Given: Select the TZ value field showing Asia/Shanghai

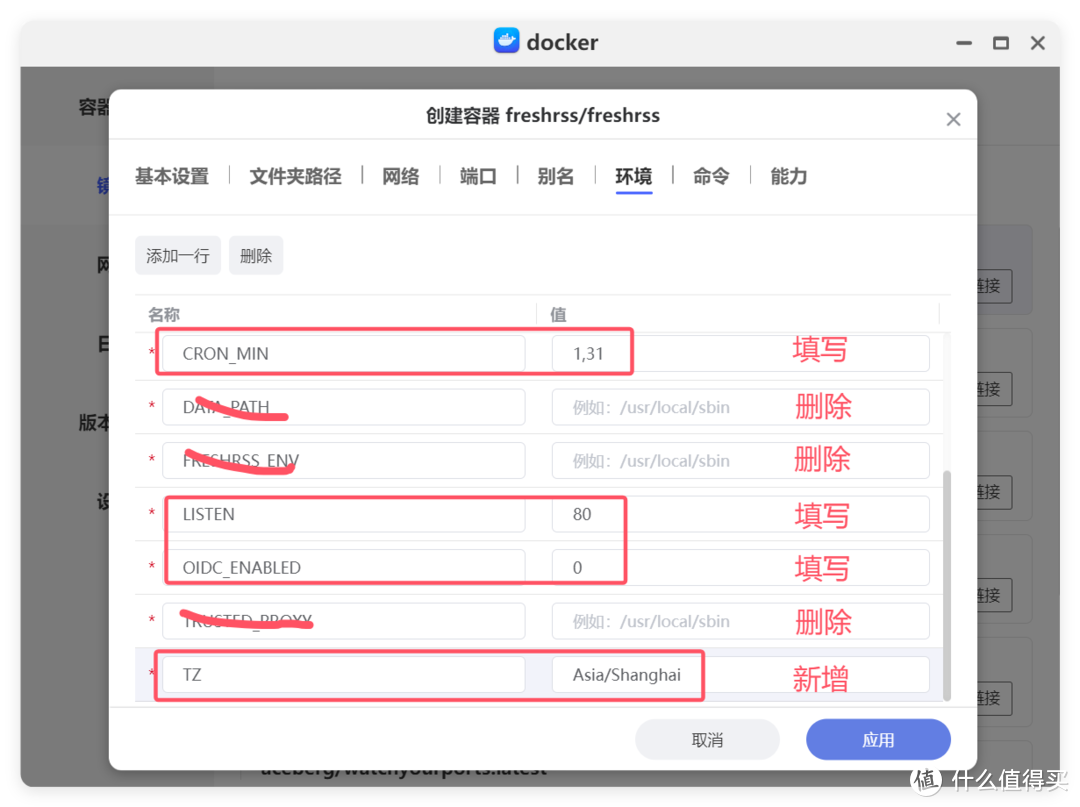Looking at the screenshot, I should [627, 674].
